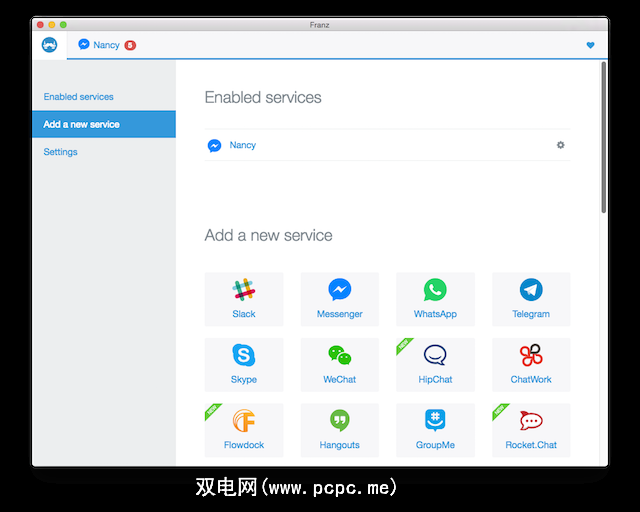This screenshot has width=640, height=512.
Task: Switch to the Nancy Messenger tab
Action: (x=106, y=45)
